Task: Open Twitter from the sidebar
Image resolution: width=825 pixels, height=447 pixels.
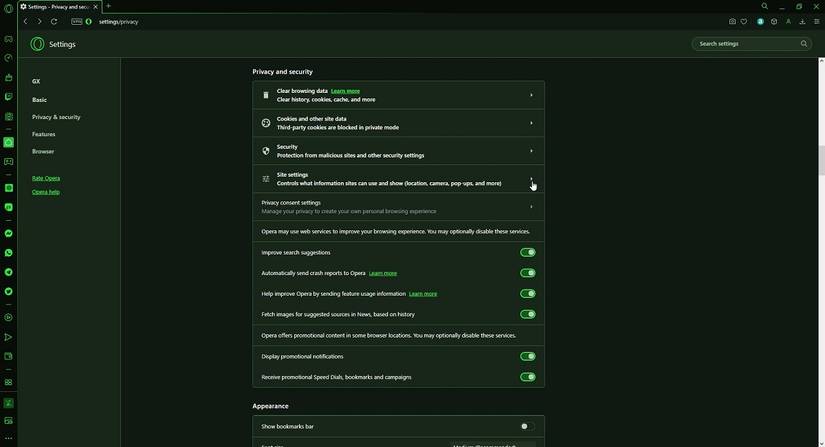Action: 8,291
